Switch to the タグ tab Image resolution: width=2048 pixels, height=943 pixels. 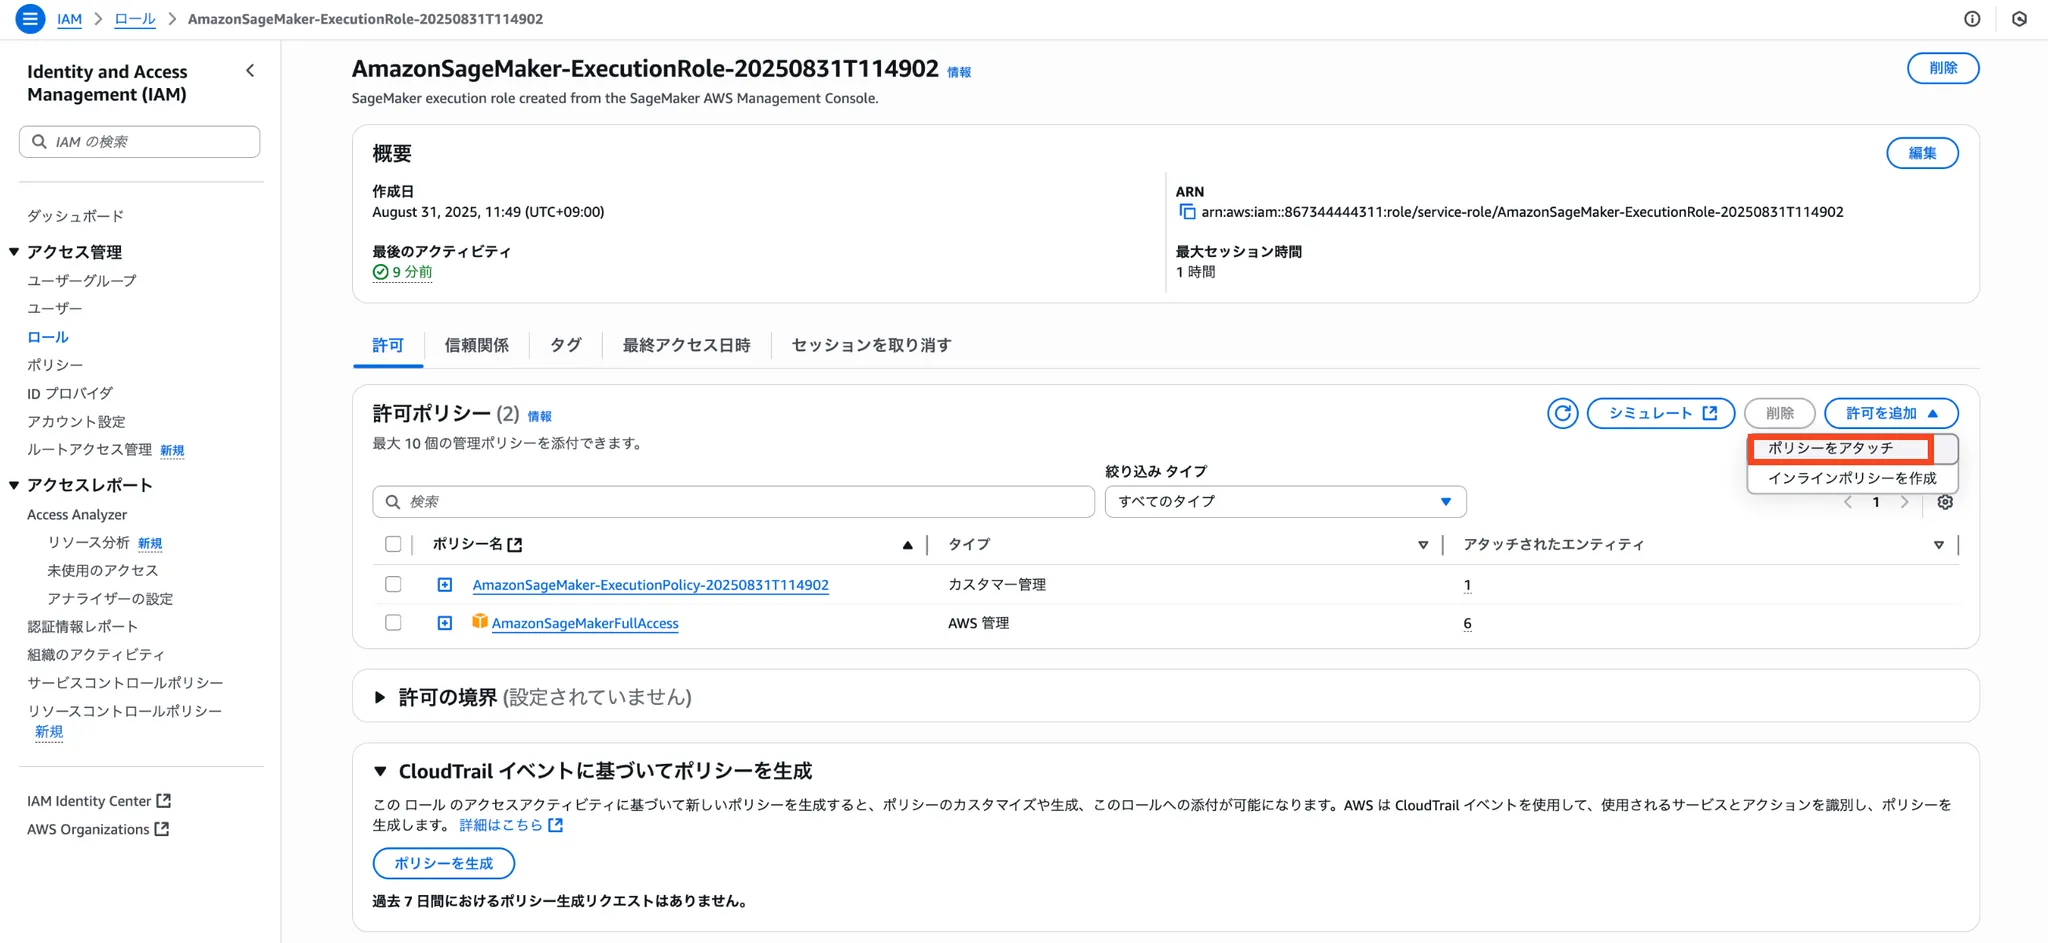[566, 345]
